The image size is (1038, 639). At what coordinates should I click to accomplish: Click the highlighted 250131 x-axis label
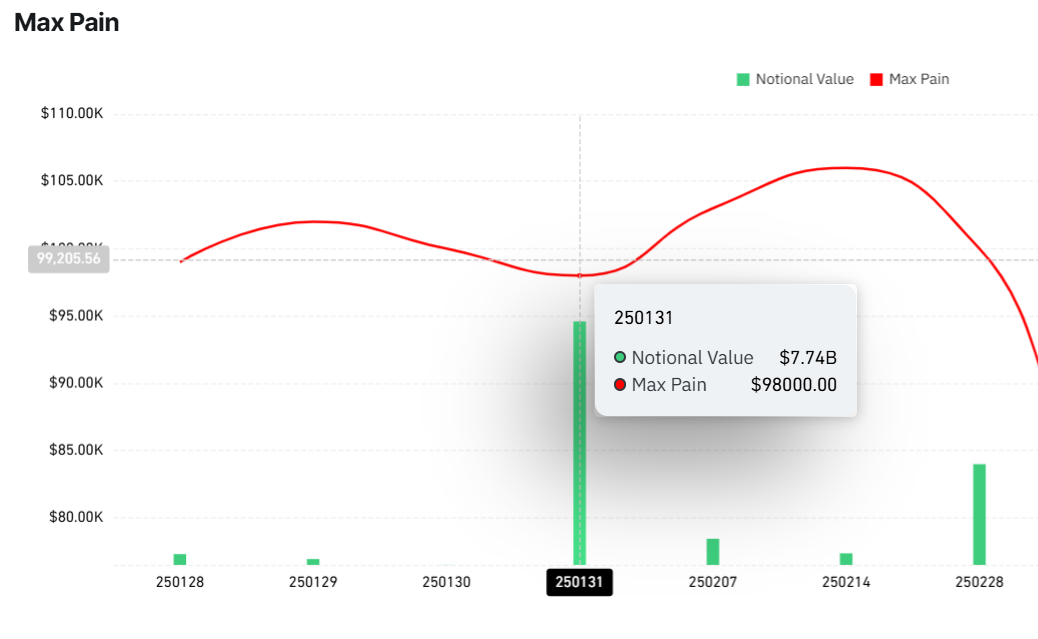click(580, 582)
